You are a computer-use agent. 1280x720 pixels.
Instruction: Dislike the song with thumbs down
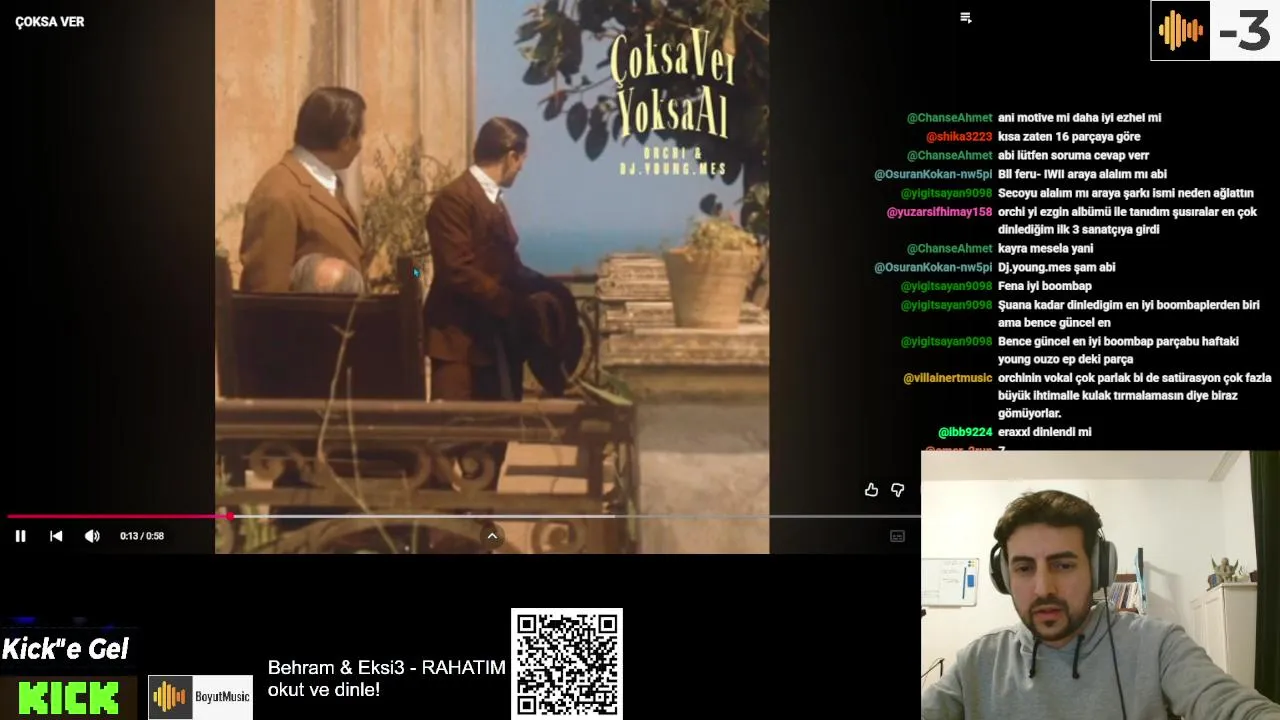point(897,490)
